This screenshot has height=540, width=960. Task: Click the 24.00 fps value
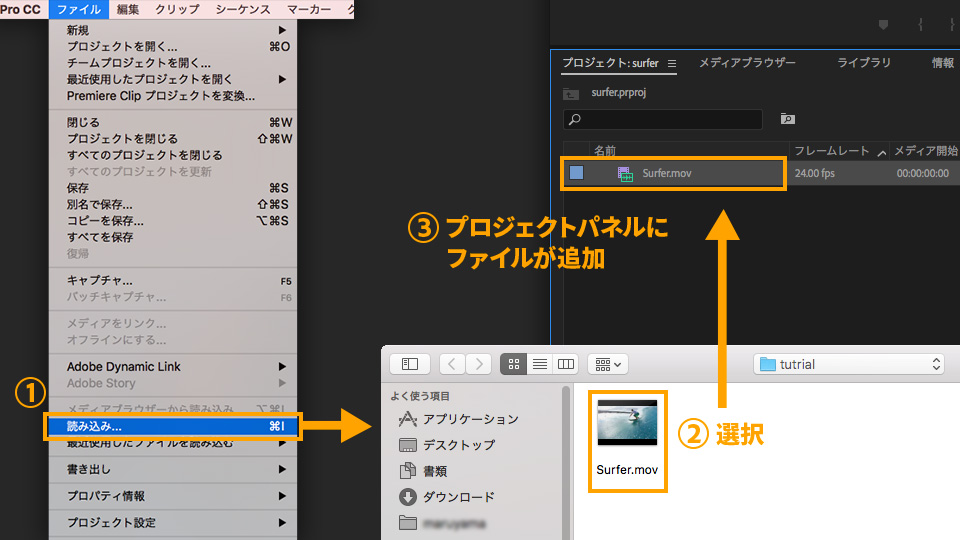pyautogui.click(x=814, y=173)
